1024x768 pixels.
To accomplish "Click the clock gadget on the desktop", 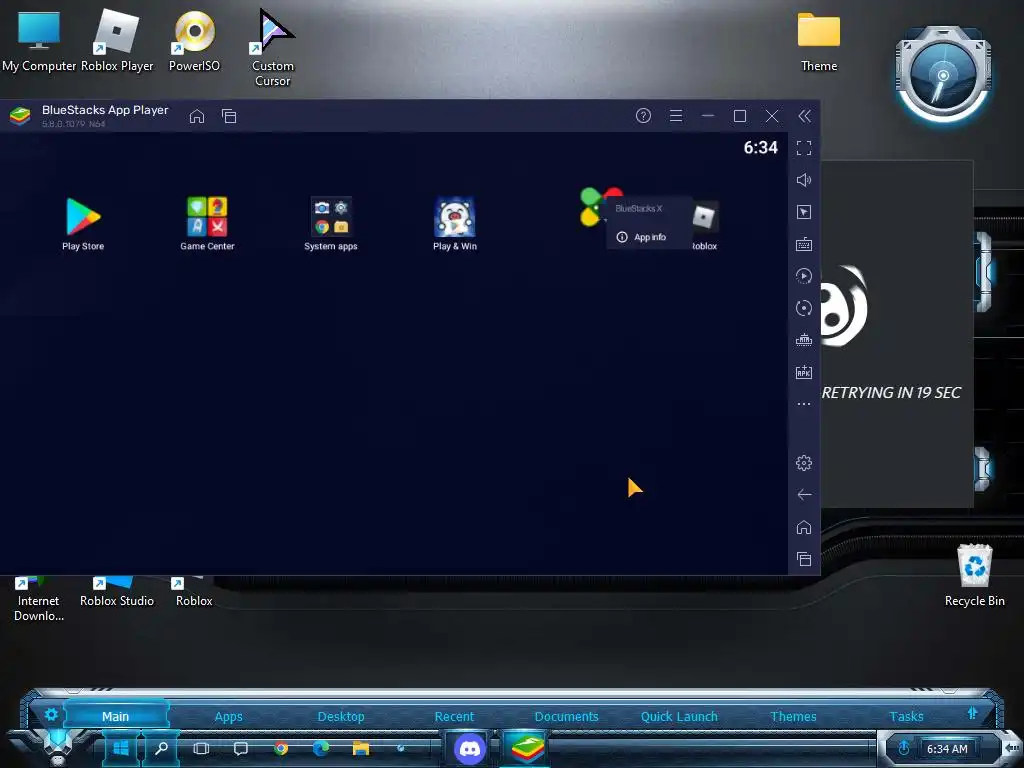I will [x=943, y=76].
